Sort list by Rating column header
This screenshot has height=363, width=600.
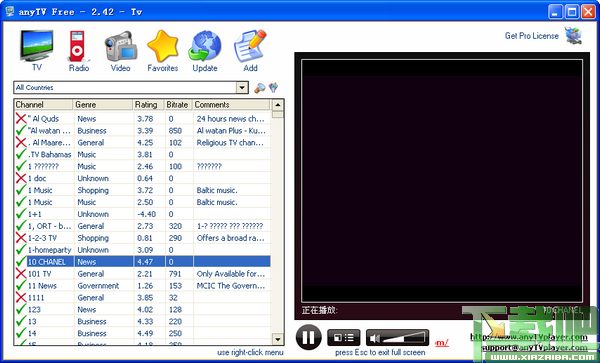(x=148, y=104)
